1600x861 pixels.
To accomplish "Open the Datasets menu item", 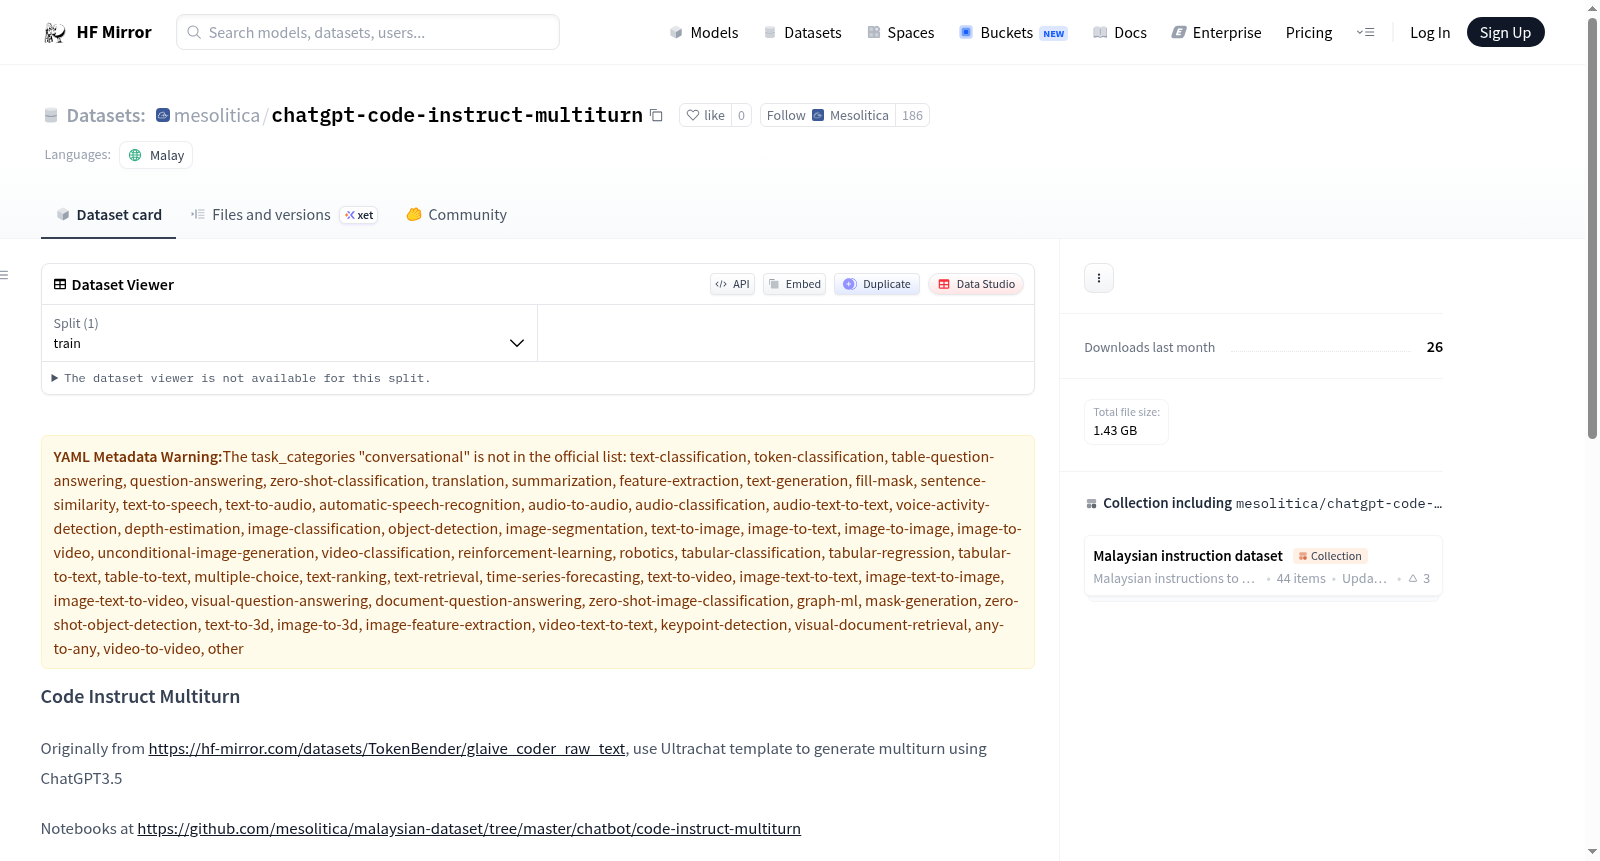I will point(802,32).
